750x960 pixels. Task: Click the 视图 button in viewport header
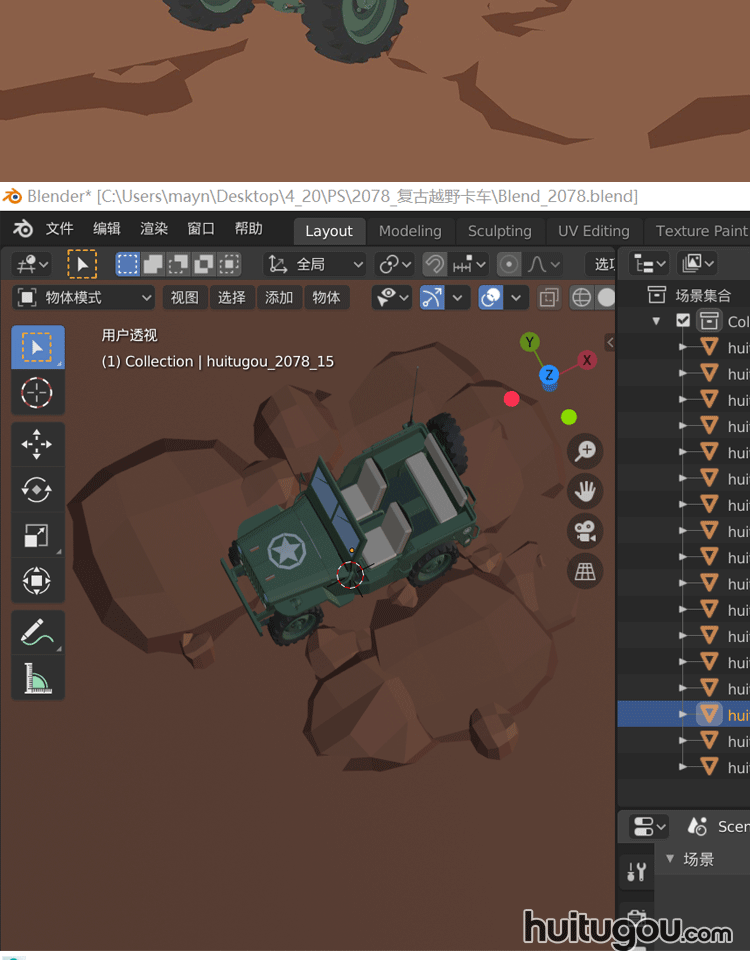coord(184,297)
